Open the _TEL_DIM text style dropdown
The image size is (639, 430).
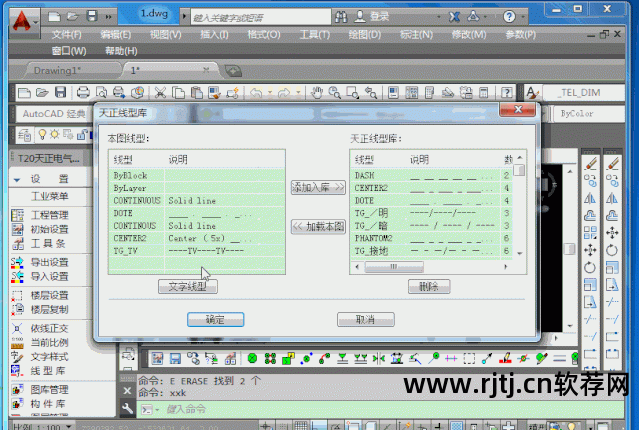(584, 93)
